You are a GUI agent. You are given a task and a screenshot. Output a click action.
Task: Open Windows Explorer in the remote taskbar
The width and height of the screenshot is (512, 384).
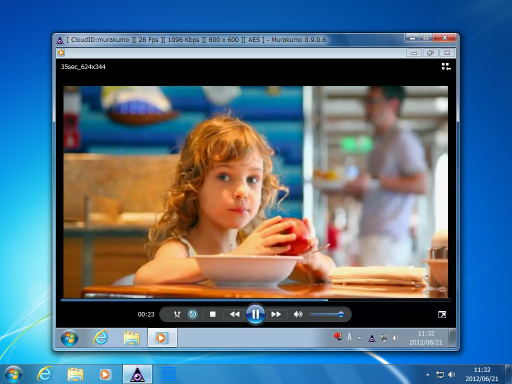pos(131,338)
